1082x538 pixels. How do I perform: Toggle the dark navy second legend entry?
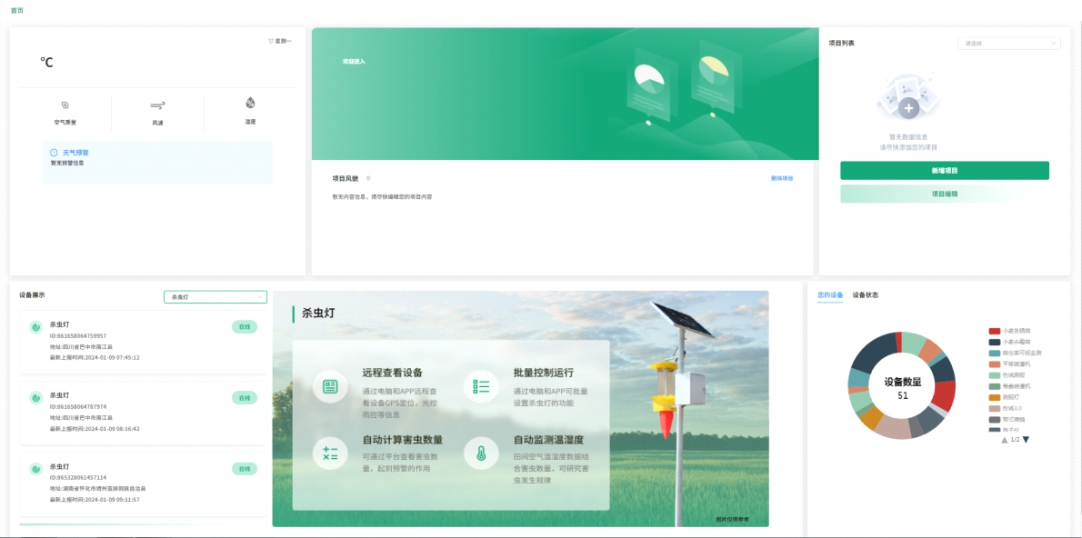tap(994, 341)
